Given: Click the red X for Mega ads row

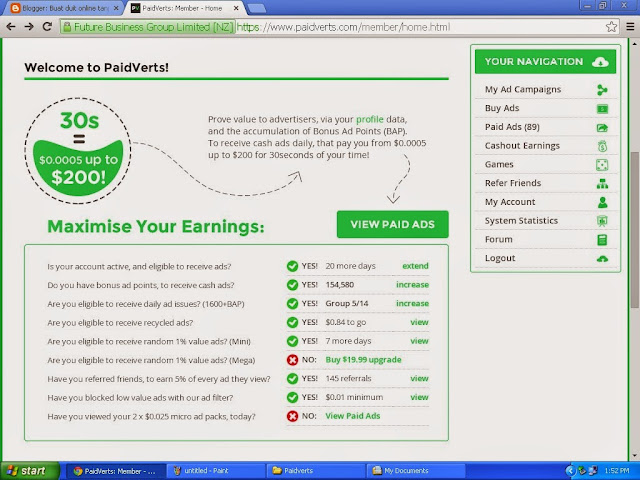Looking at the screenshot, I should tap(292, 360).
